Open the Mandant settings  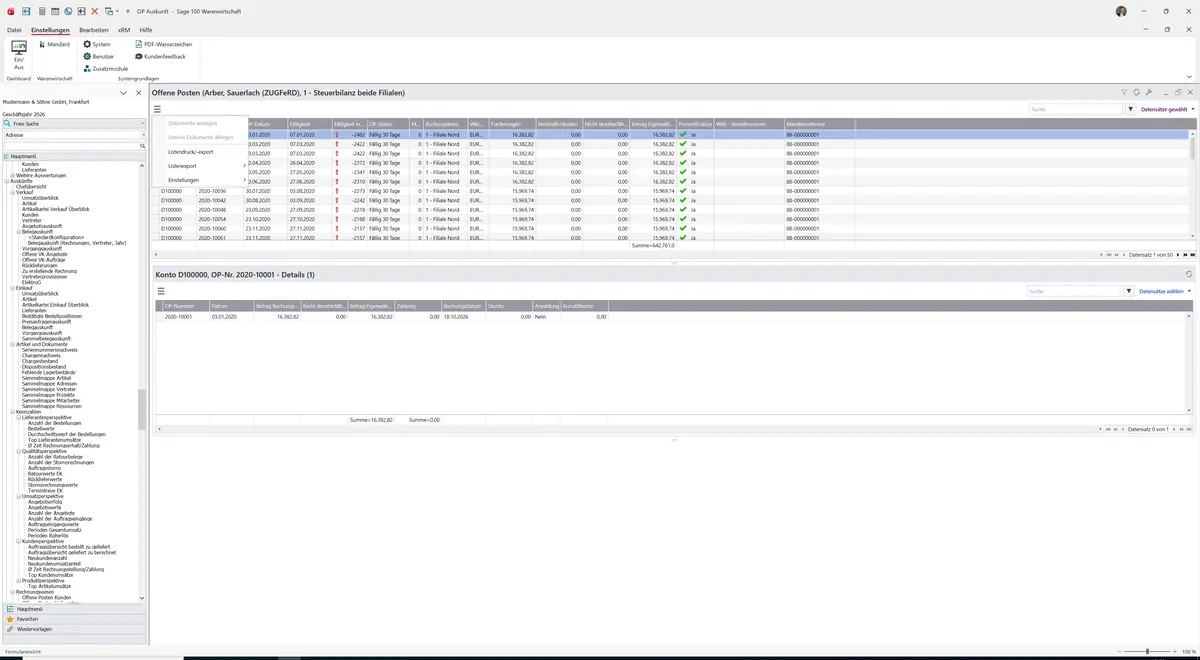[53, 44]
